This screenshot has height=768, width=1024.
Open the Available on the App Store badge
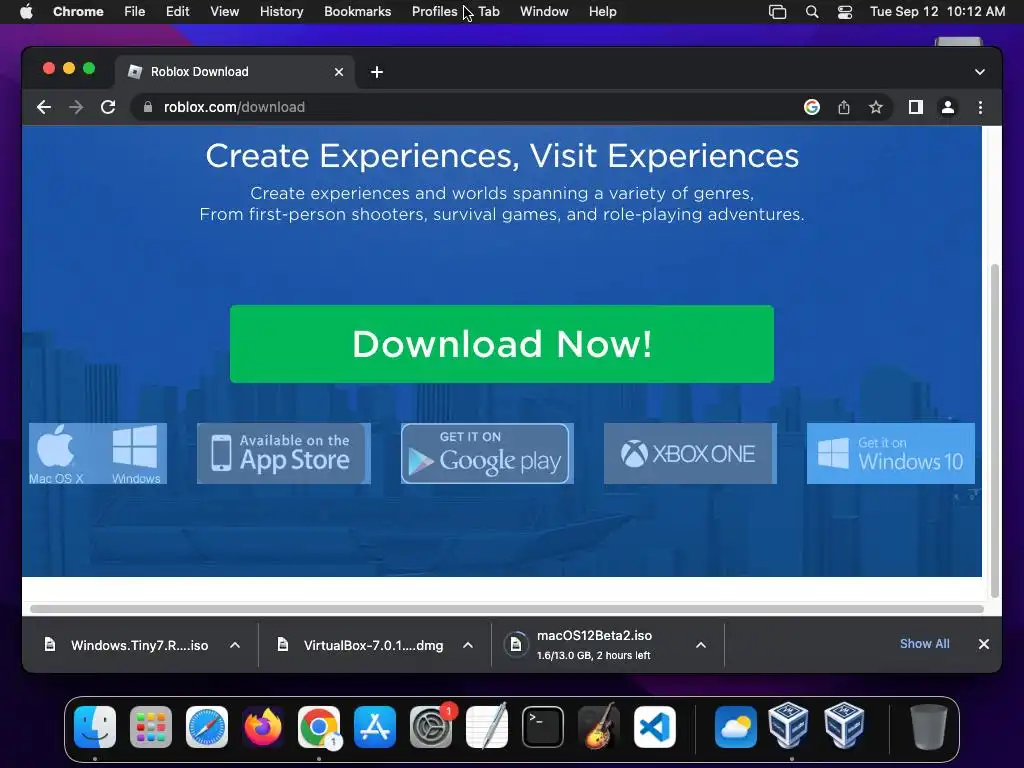283,454
